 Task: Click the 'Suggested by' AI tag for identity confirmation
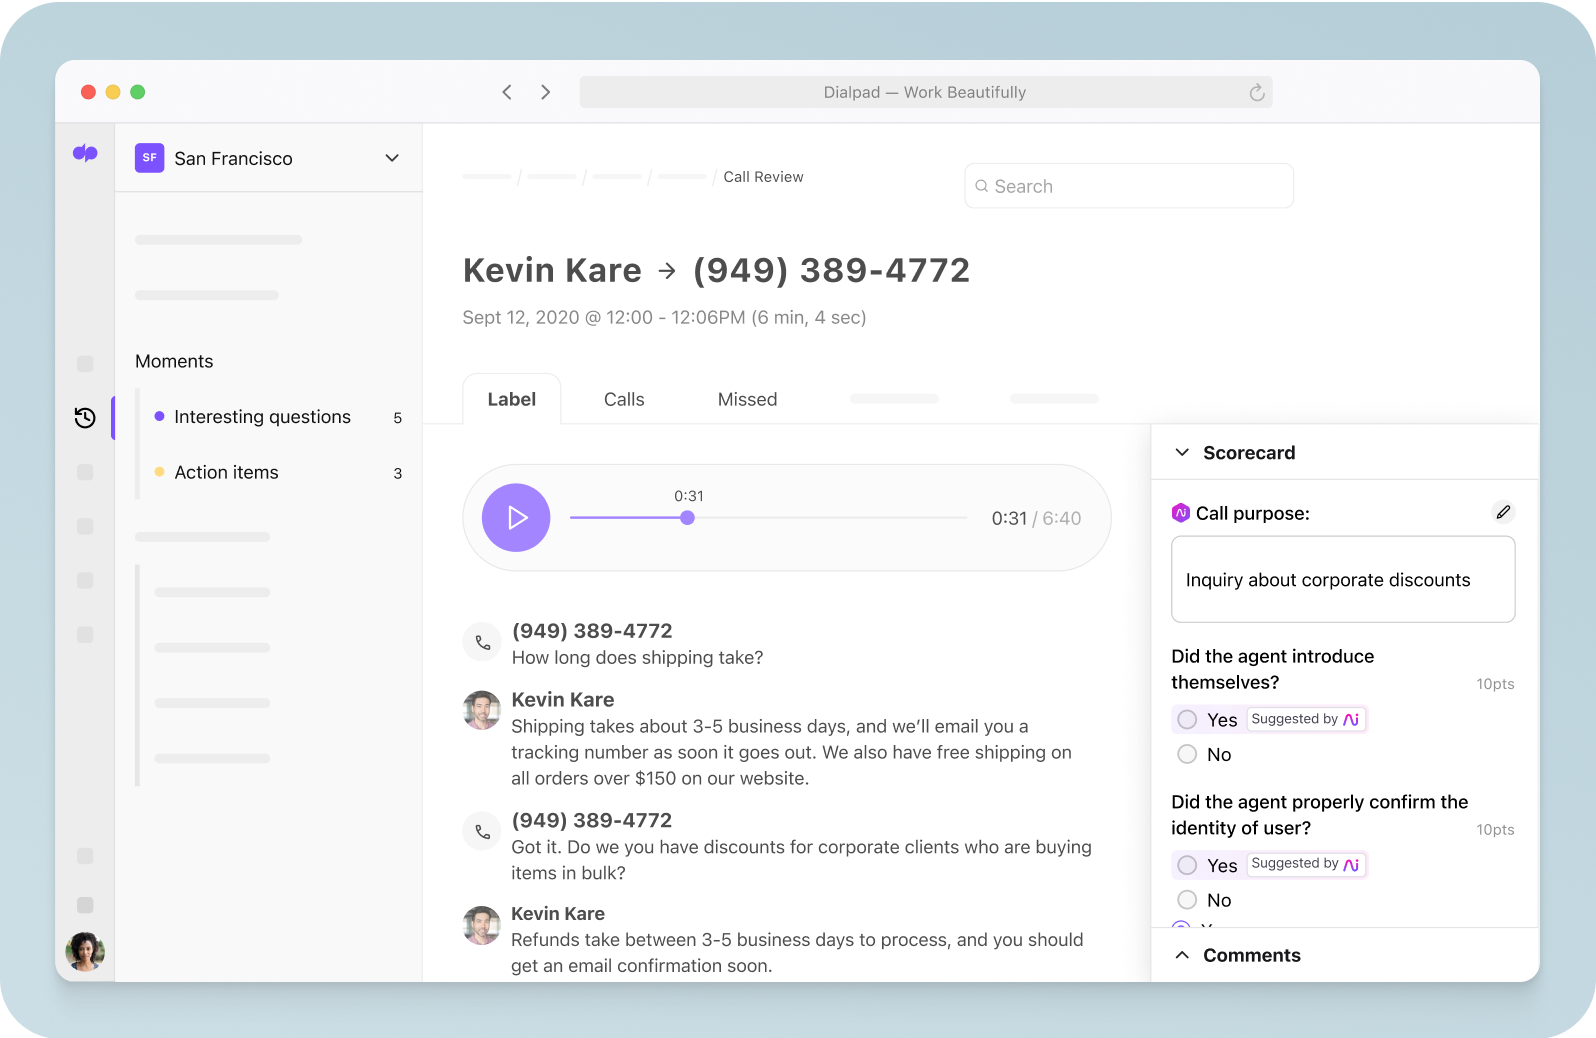[1306, 864]
